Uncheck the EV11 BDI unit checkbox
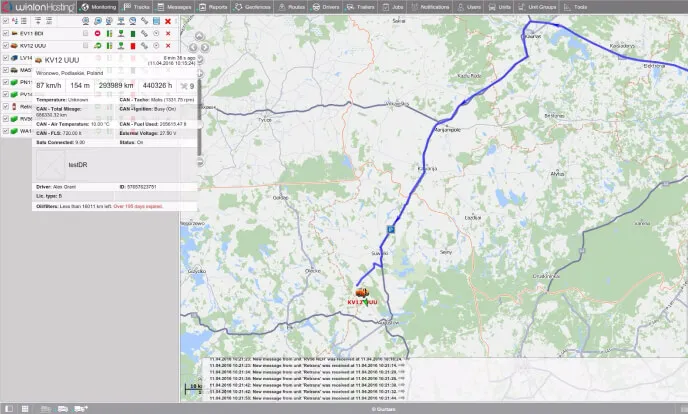 tap(6, 33)
